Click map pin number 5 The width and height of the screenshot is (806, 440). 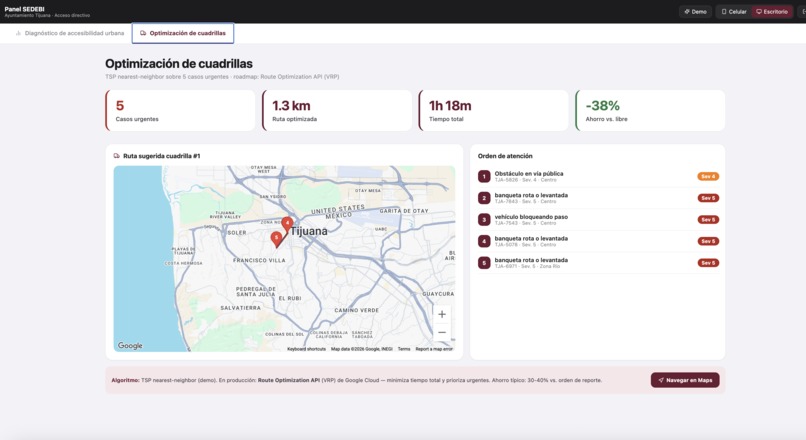[x=277, y=239]
